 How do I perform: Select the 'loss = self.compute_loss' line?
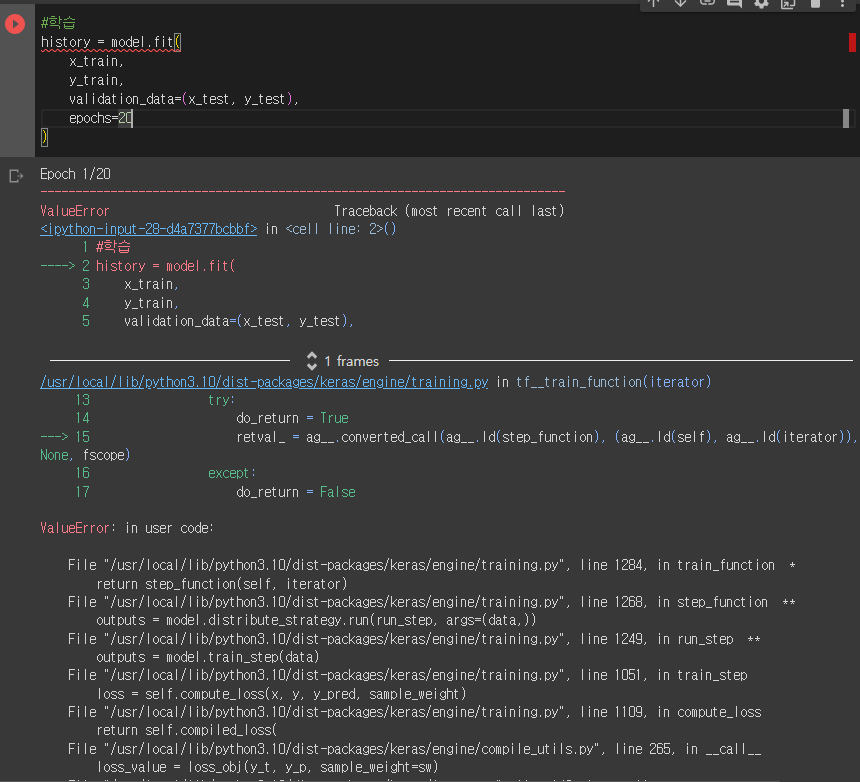pyautogui.click(x=281, y=694)
